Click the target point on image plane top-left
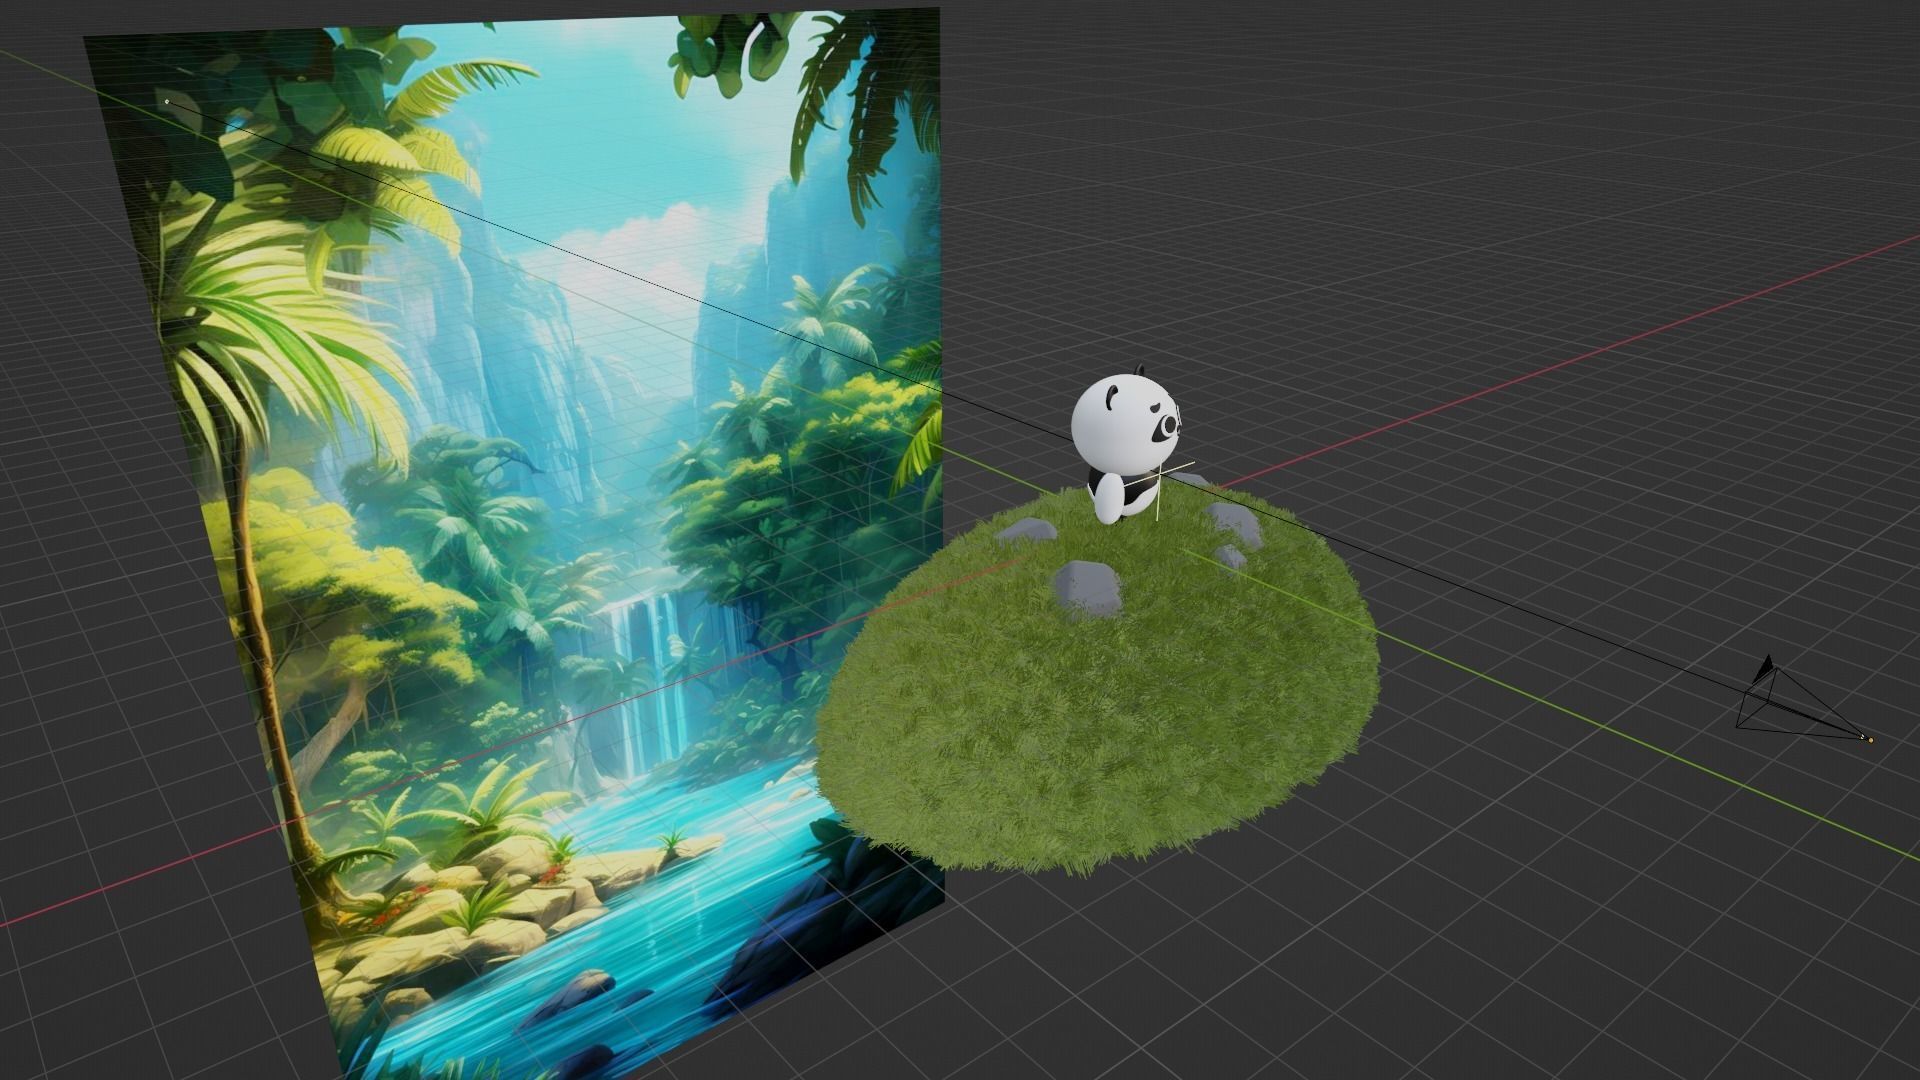 167,101
